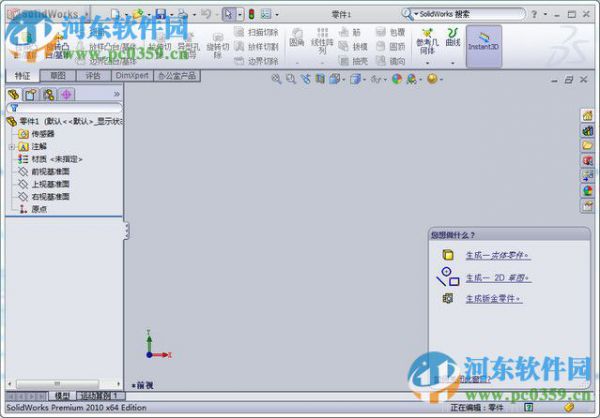Open the File Explorer folder task pane icon

click(x=587, y=145)
